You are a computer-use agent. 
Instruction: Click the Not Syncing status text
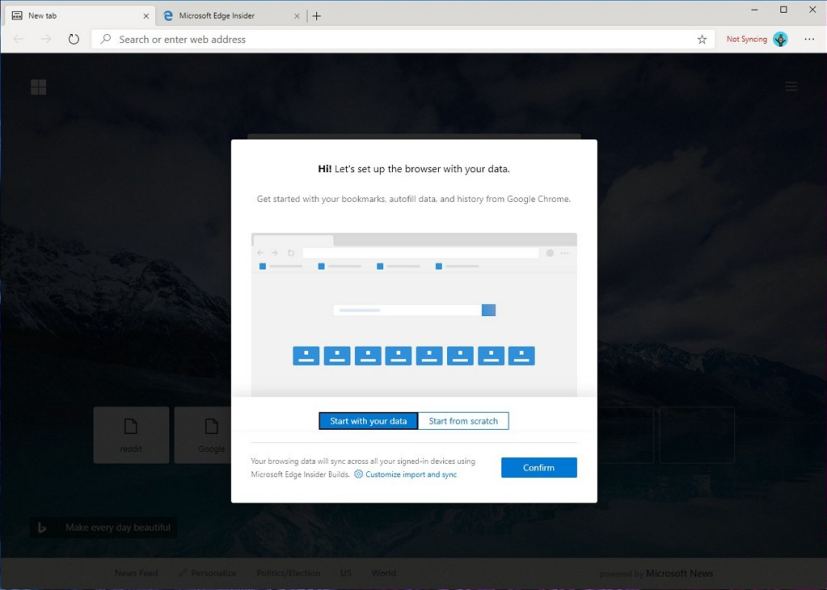point(746,39)
